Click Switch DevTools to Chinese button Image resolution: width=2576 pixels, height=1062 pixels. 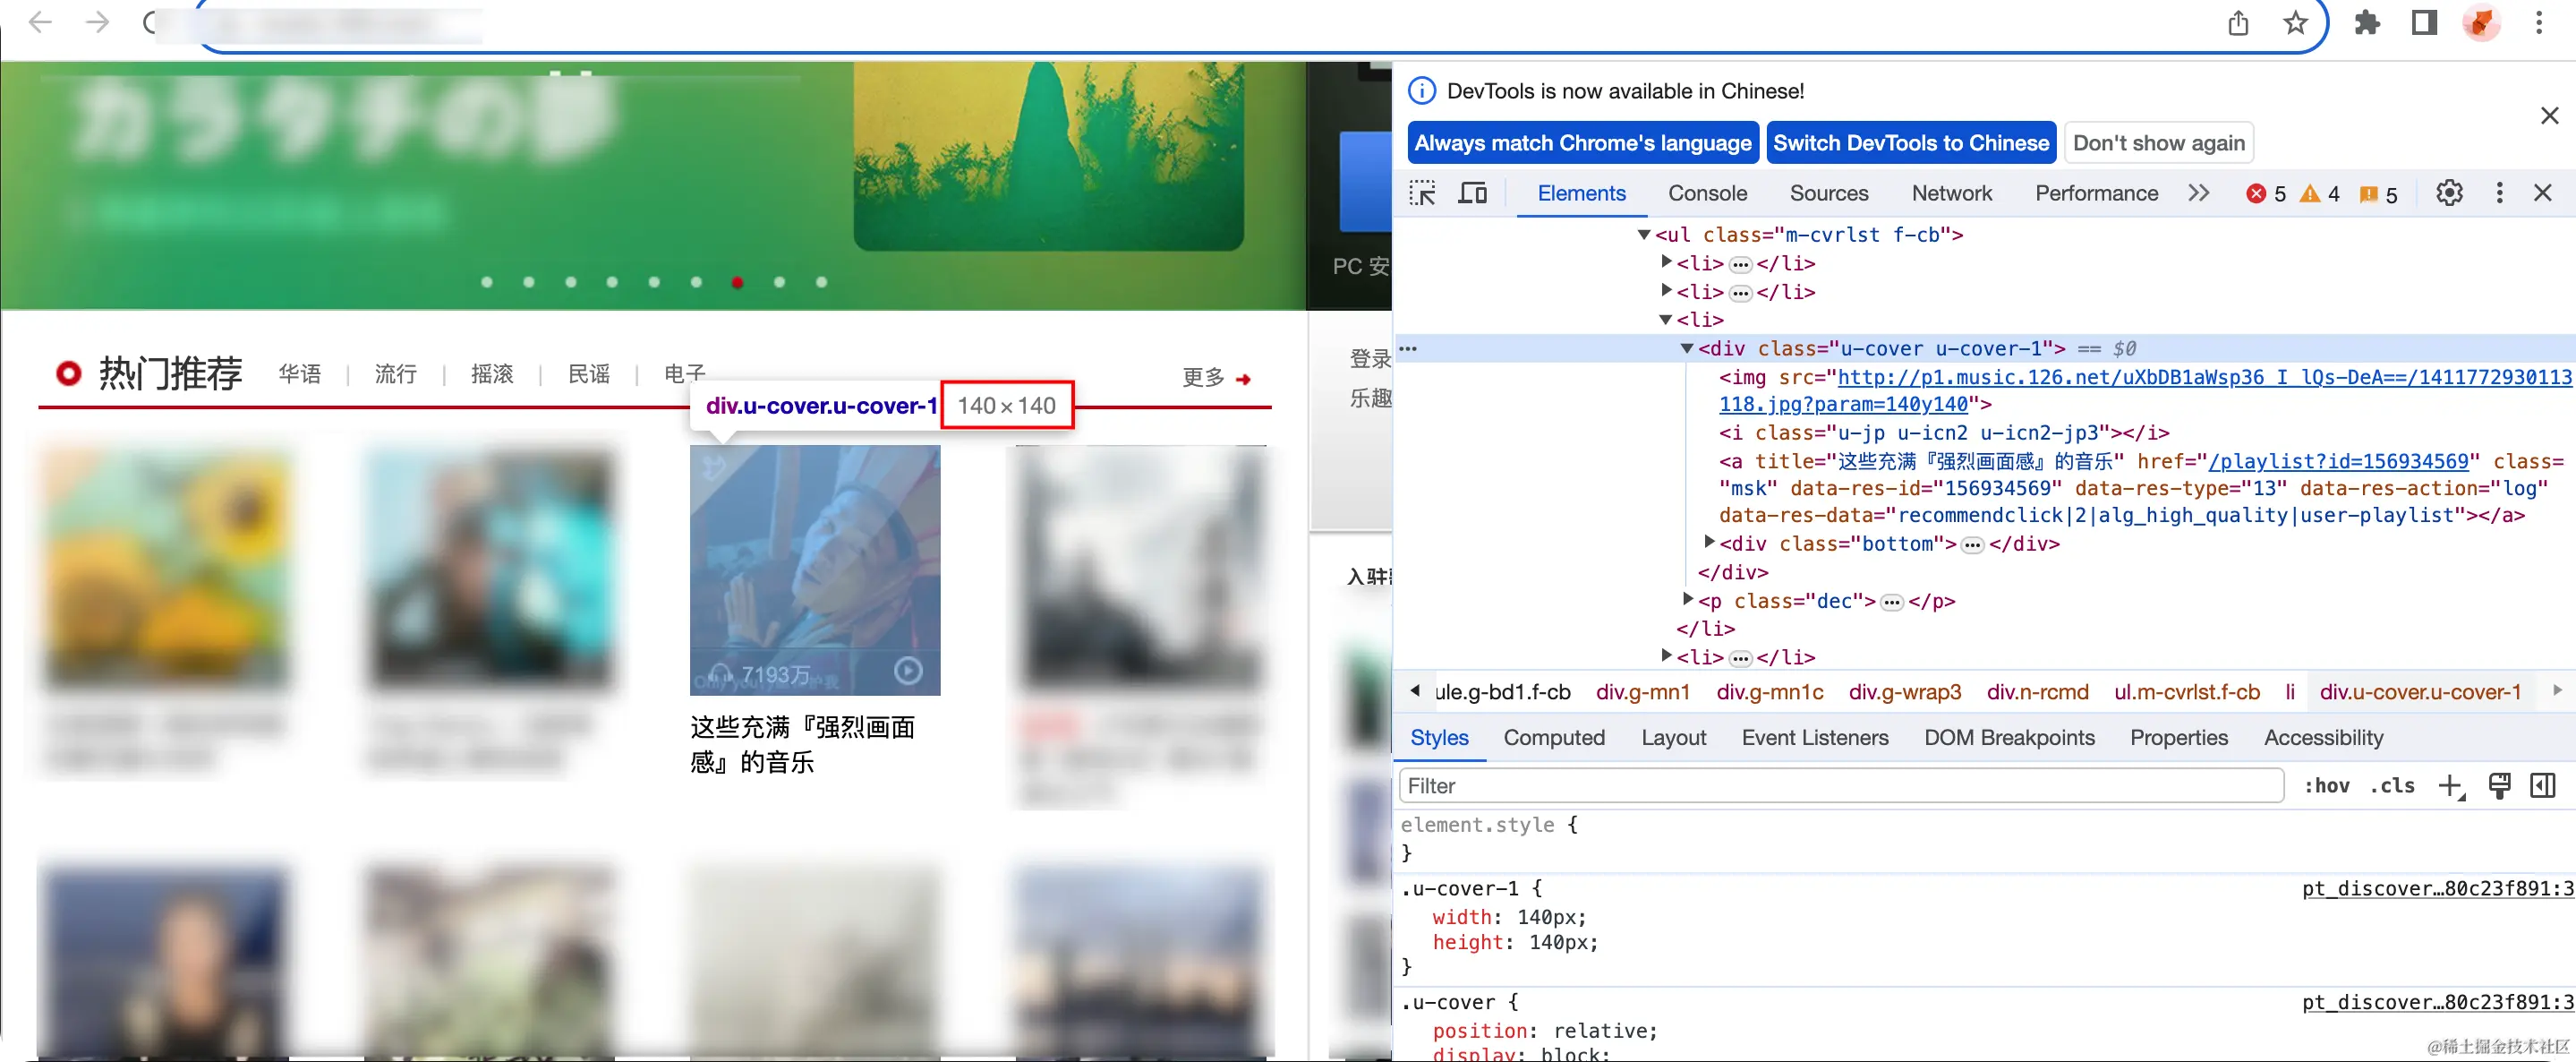[x=1910, y=143]
